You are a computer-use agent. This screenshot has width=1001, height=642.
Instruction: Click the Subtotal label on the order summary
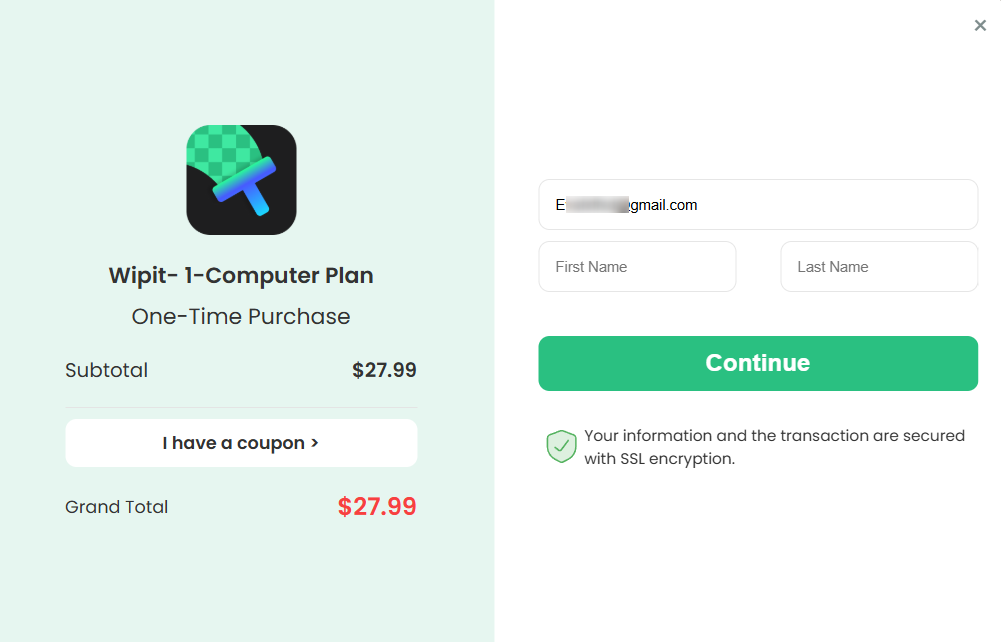(106, 369)
